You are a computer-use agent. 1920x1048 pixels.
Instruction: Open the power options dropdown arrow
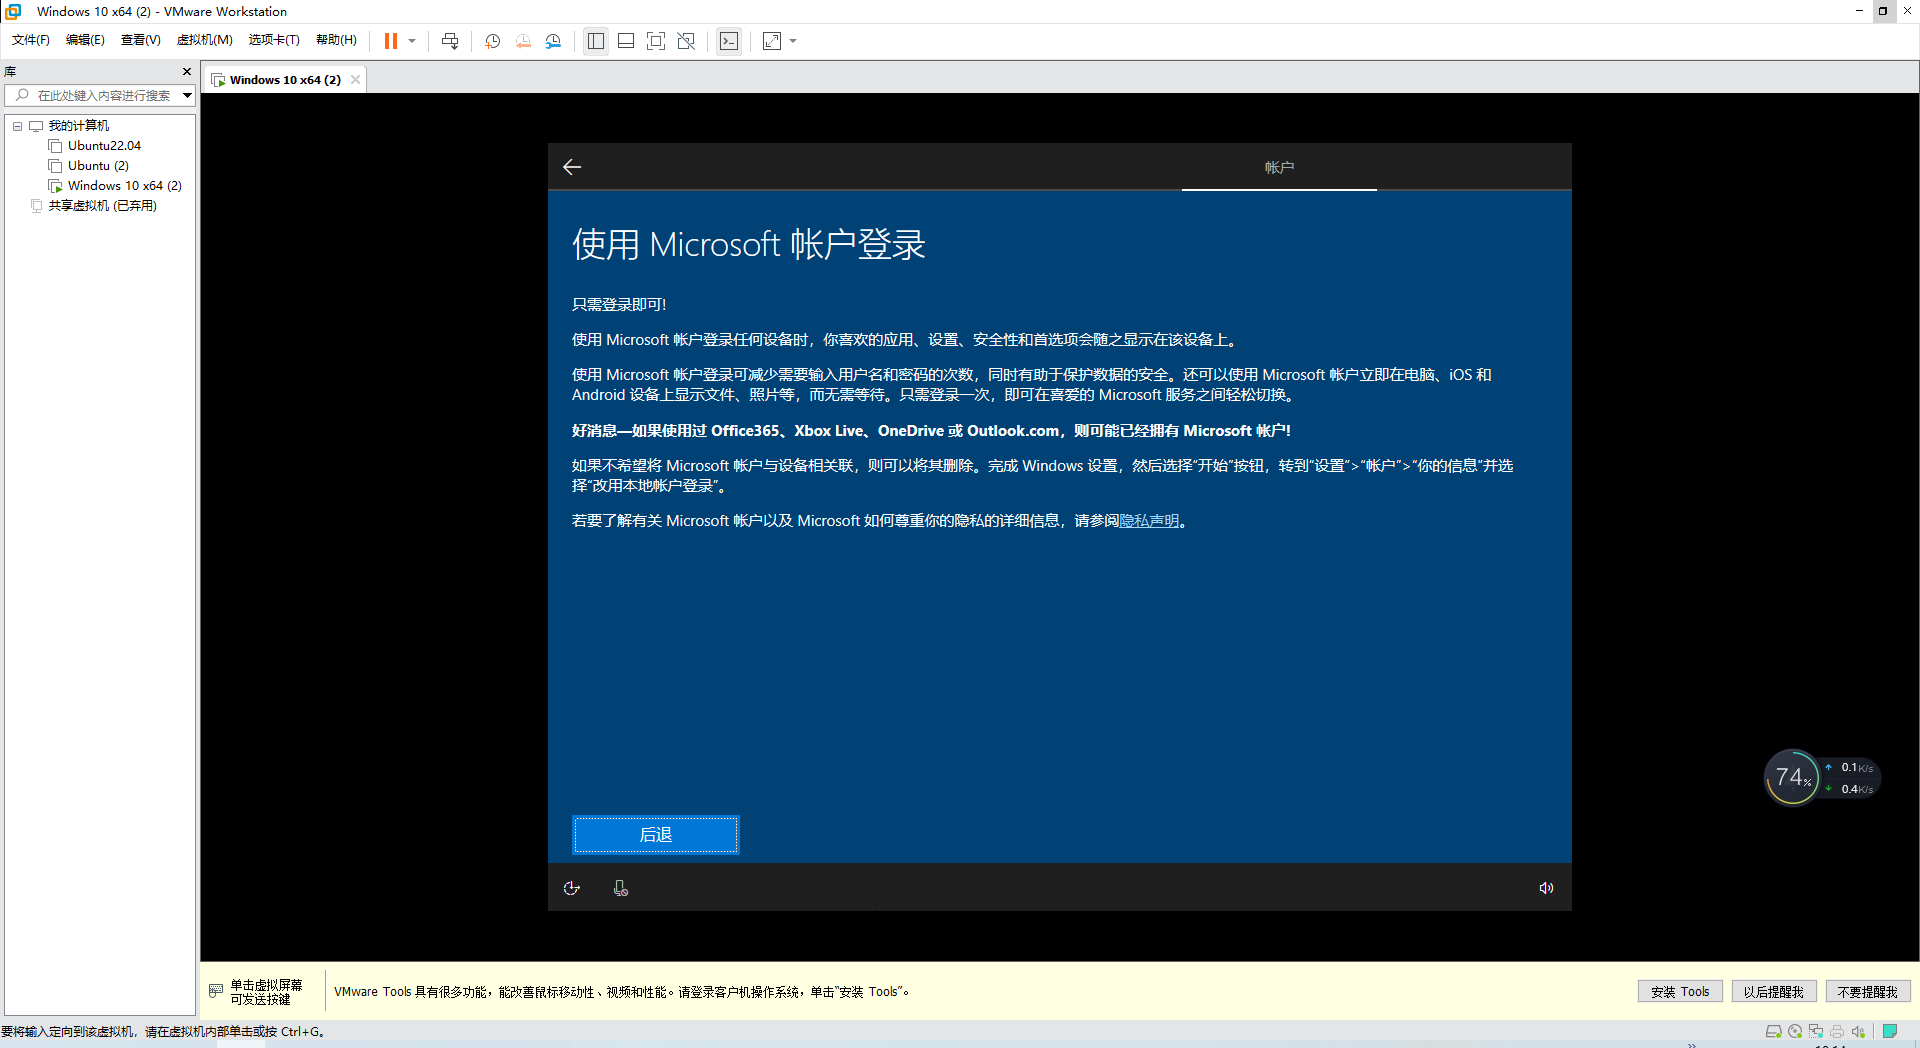(x=412, y=41)
